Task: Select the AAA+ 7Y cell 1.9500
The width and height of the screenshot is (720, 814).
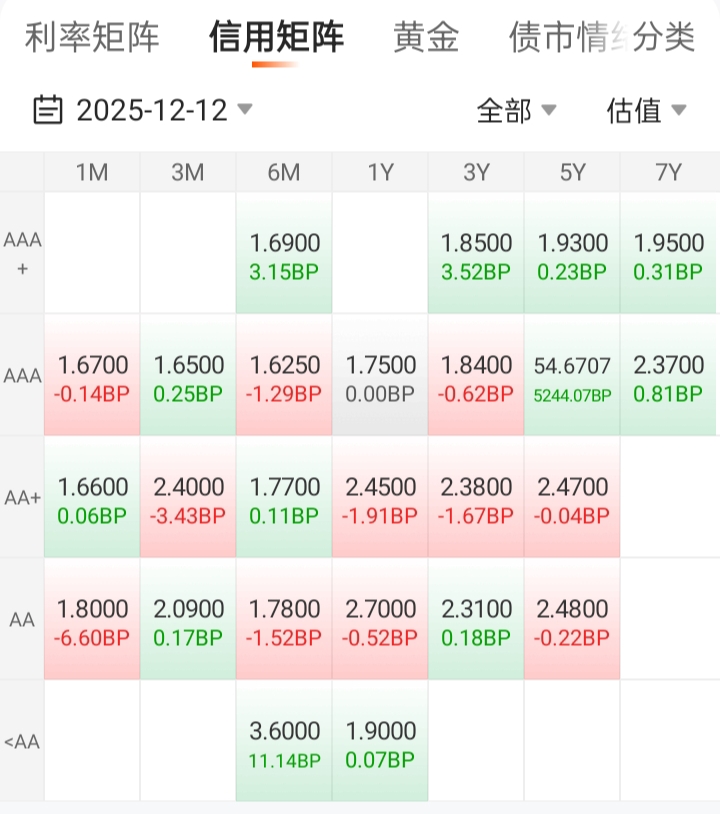Action: [x=668, y=254]
